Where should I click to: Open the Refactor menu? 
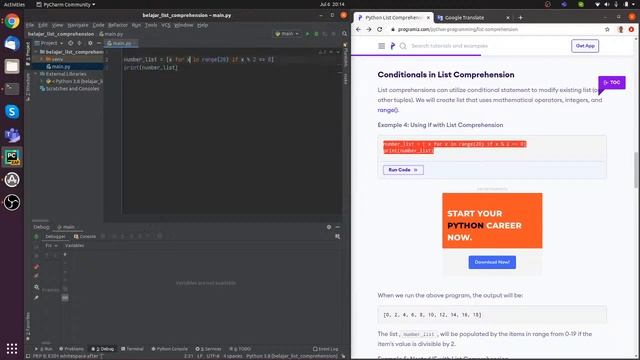pos(118,25)
